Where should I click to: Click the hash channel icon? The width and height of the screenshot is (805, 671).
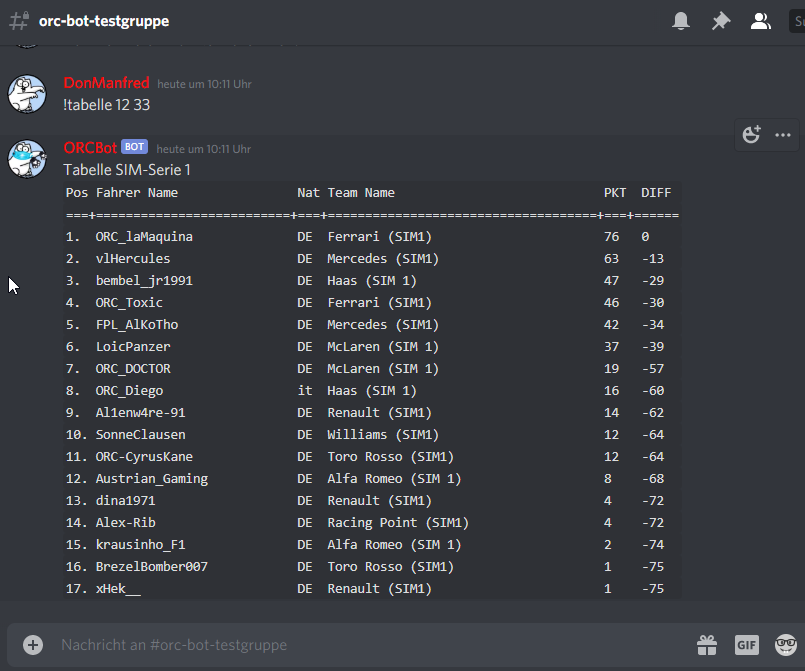tap(18, 21)
